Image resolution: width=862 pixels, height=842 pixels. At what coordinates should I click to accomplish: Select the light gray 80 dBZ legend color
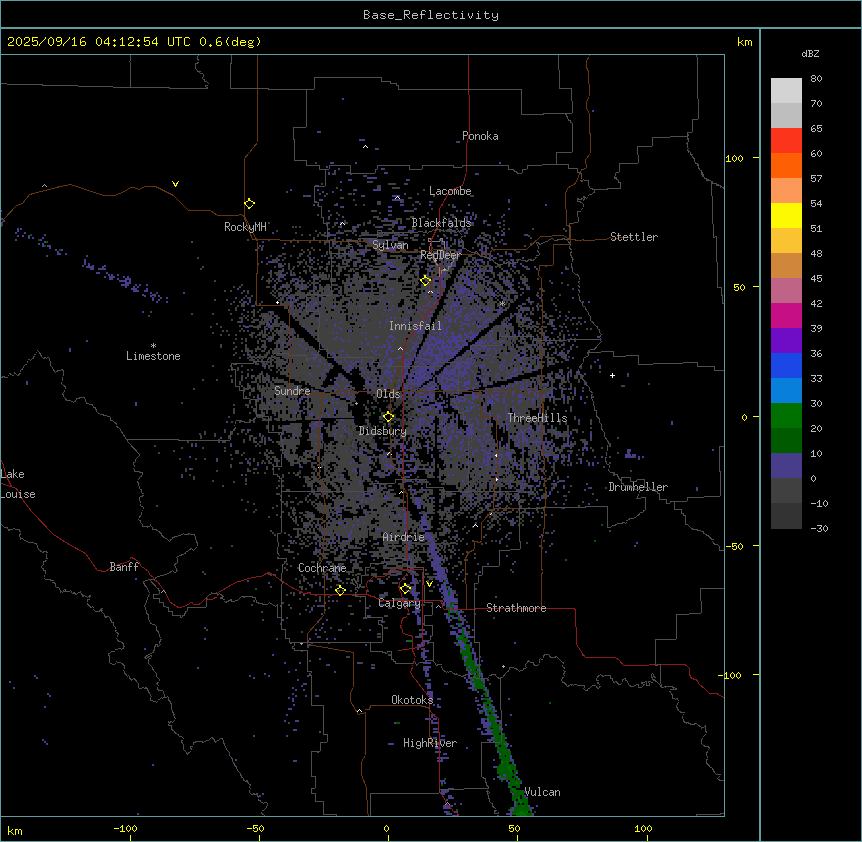pos(786,91)
